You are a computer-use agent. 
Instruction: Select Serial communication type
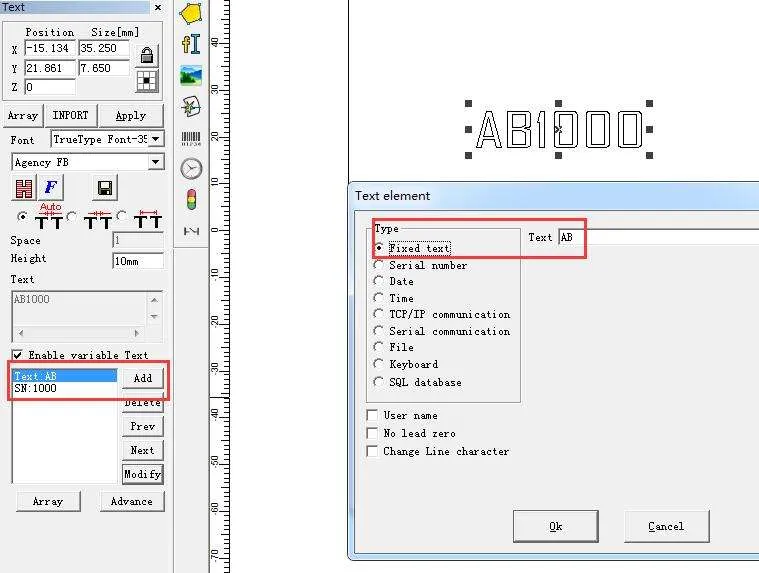click(x=379, y=331)
